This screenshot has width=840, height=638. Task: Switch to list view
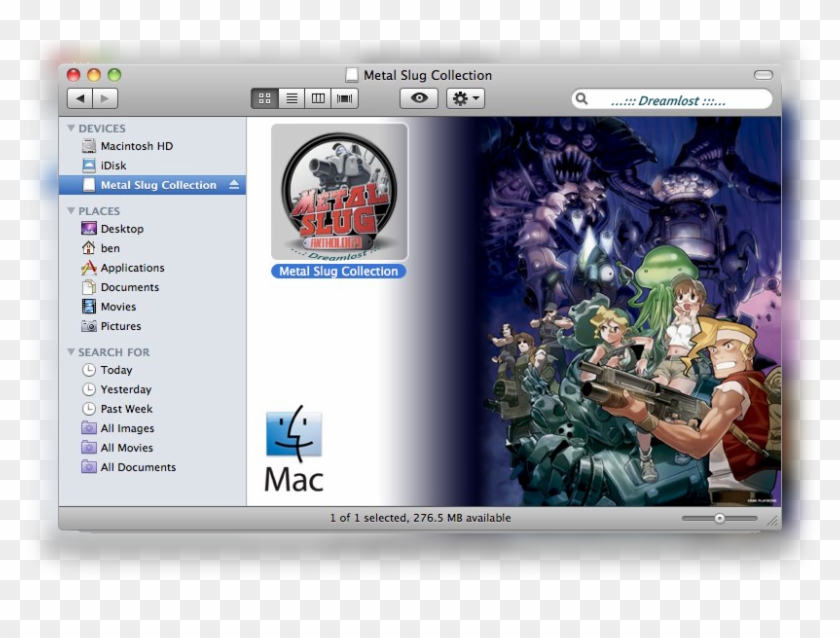point(291,99)
